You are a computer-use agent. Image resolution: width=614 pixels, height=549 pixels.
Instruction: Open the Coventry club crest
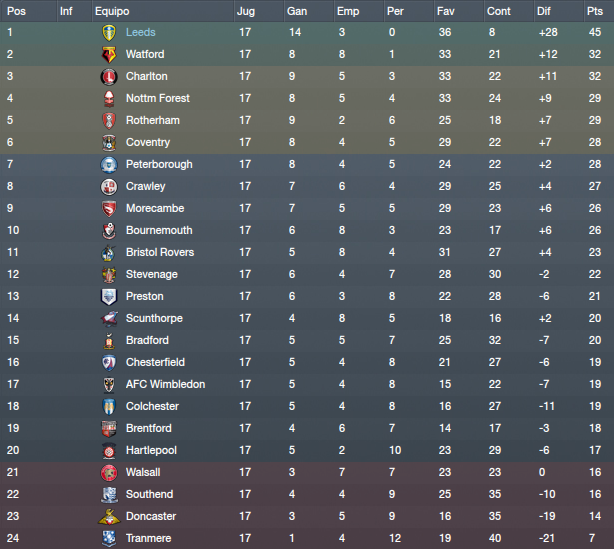coord(109,143)
